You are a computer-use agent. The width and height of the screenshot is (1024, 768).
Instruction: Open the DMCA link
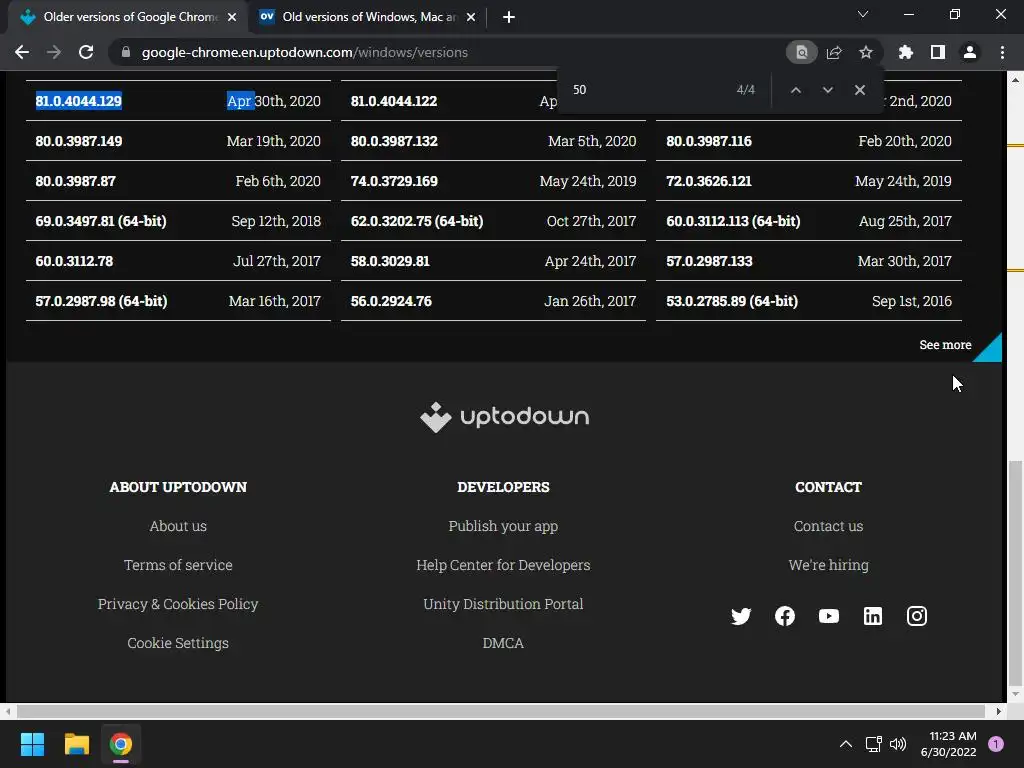tap(503, 643)
